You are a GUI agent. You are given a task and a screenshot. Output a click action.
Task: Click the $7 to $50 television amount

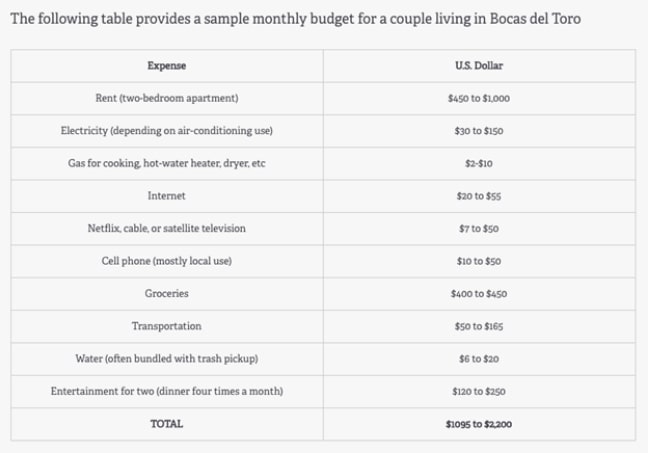[479, 229]
